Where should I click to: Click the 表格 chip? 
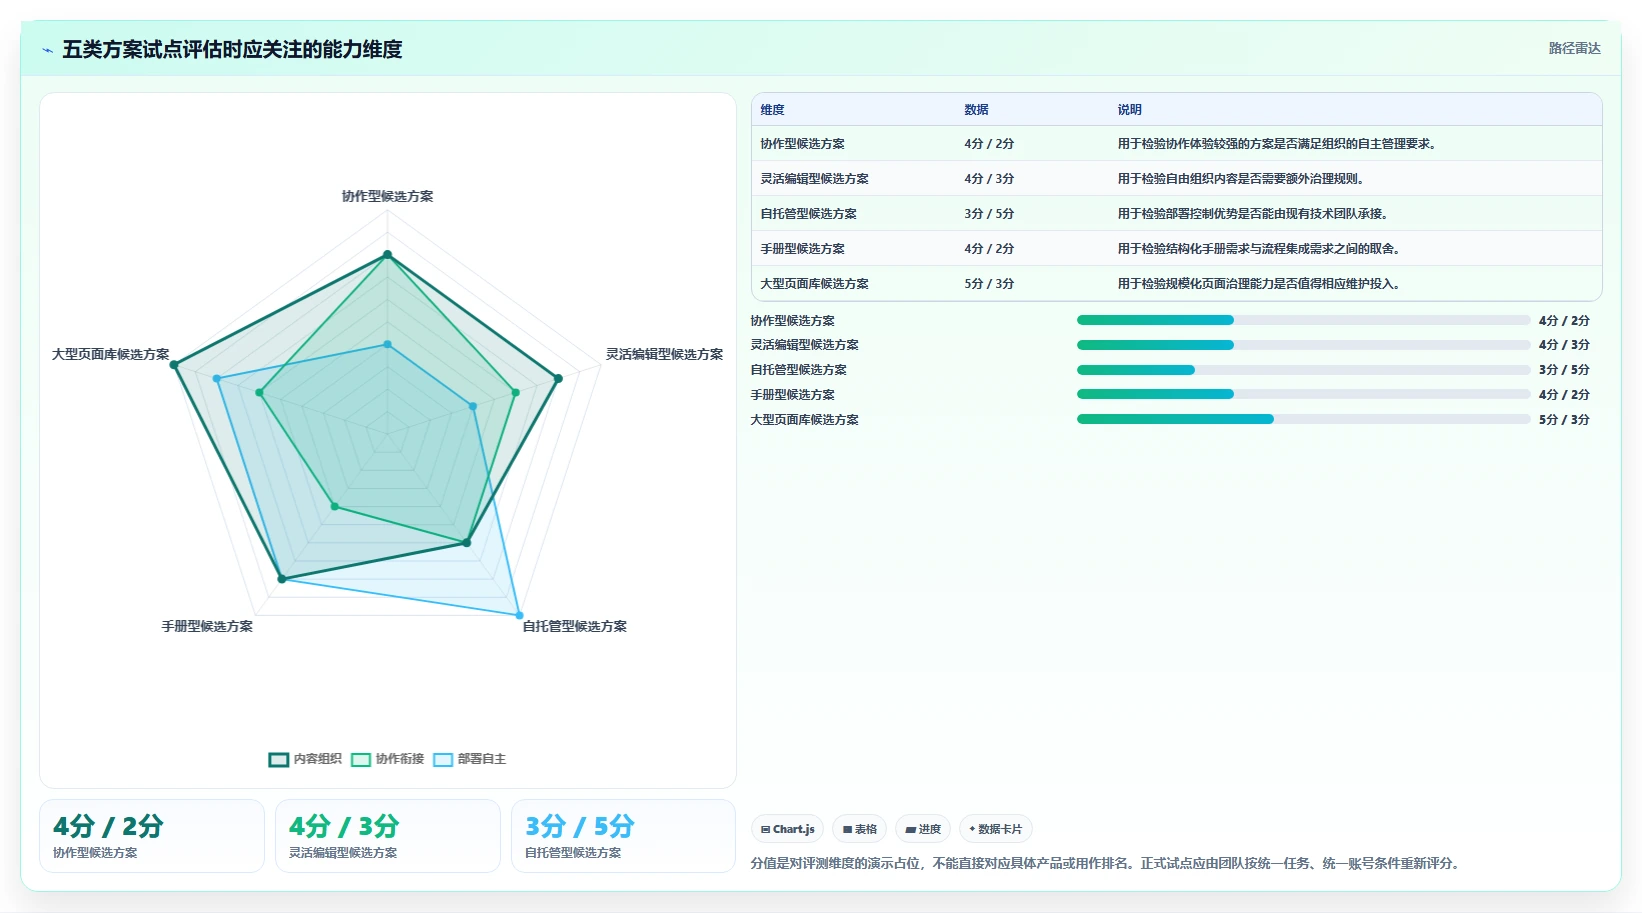[x=859, y=829]
